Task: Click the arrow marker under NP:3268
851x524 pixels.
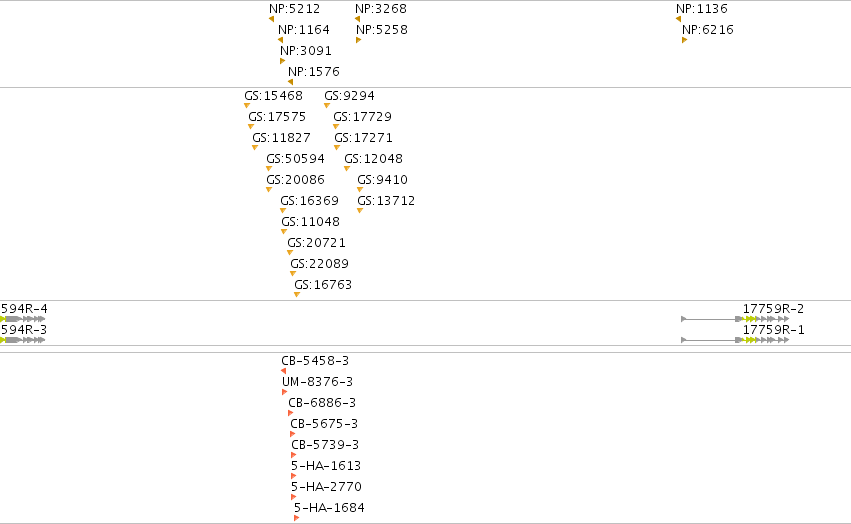Action: 357,19
